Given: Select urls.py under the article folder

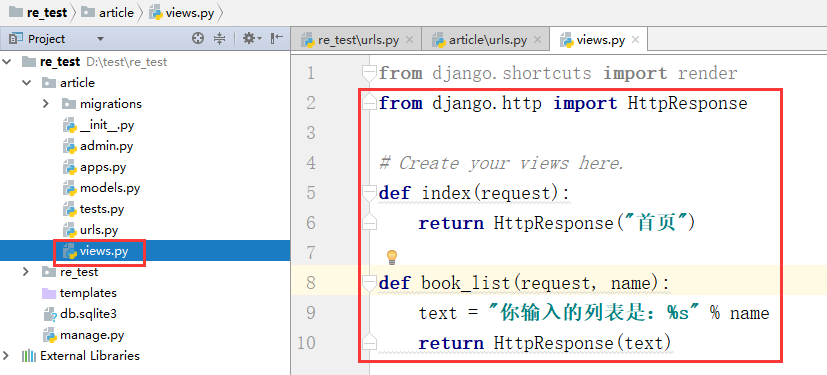Looking at the screenshot, I should pos(90,230).
